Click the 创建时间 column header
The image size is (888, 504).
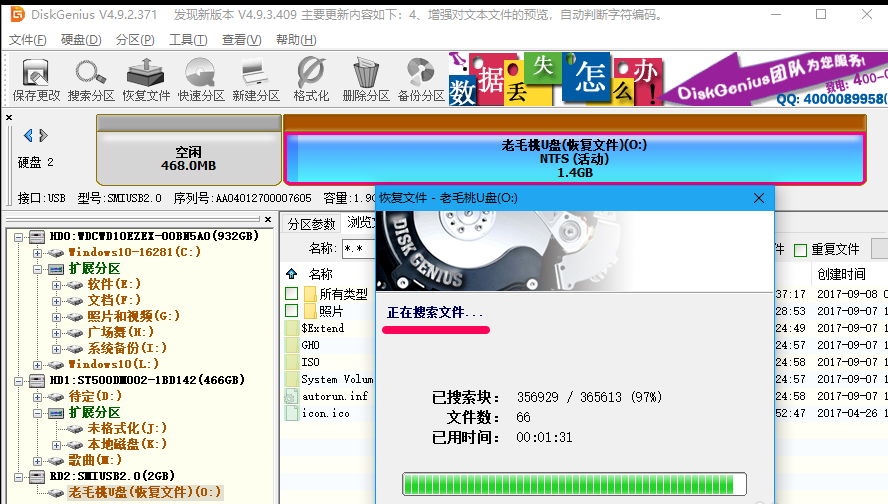(842, 274)
